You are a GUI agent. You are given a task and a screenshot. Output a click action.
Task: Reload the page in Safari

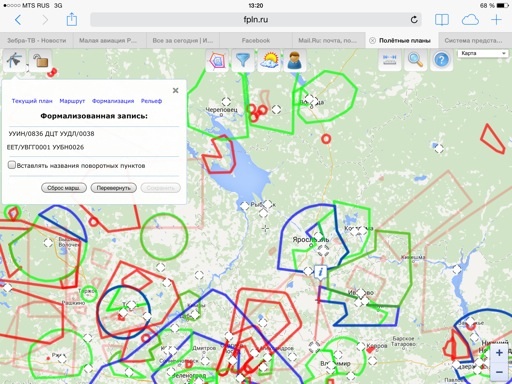tap(414, 20)
